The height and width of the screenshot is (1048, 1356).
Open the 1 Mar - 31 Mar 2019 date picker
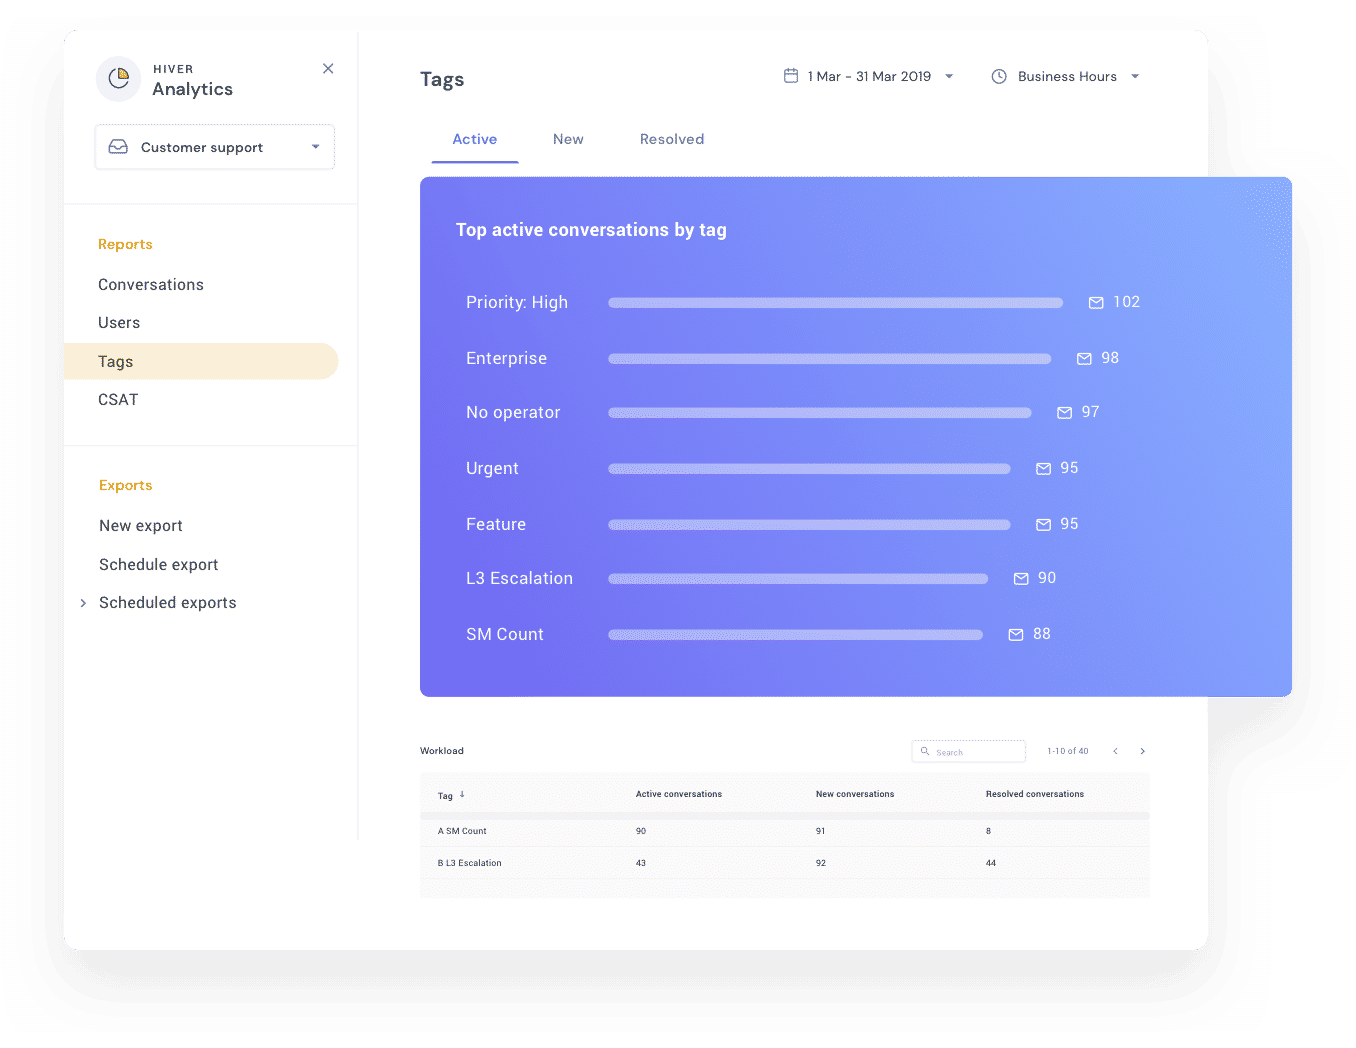point(868,76)
